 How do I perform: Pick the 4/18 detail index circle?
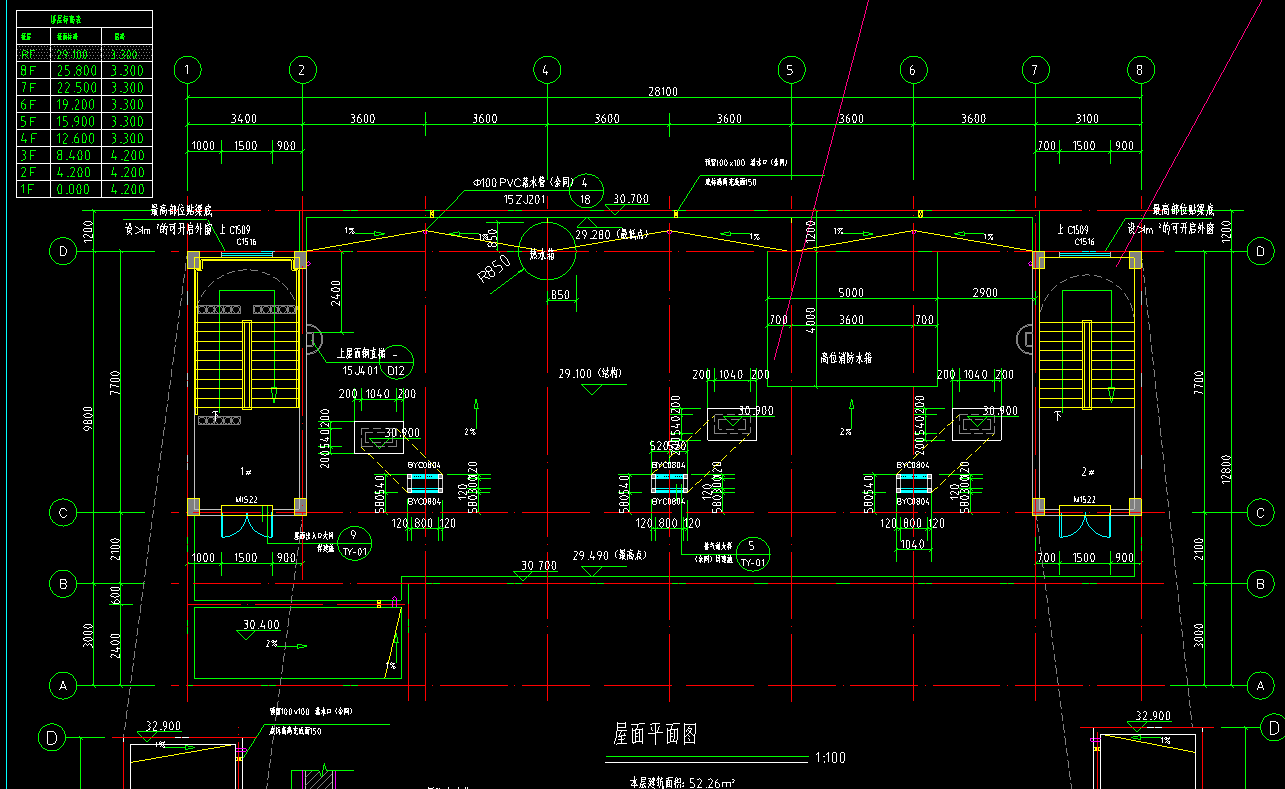(586, 191)
